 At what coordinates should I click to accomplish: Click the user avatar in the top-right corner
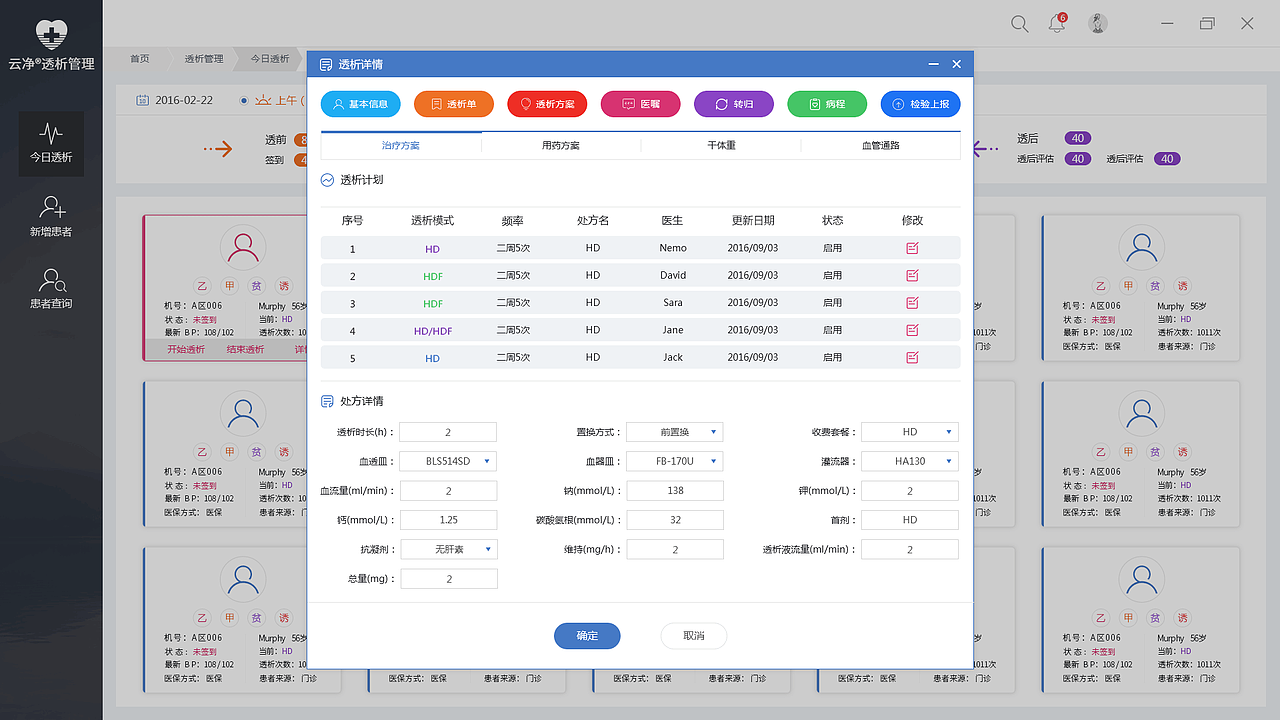[x=1097, y=23]
